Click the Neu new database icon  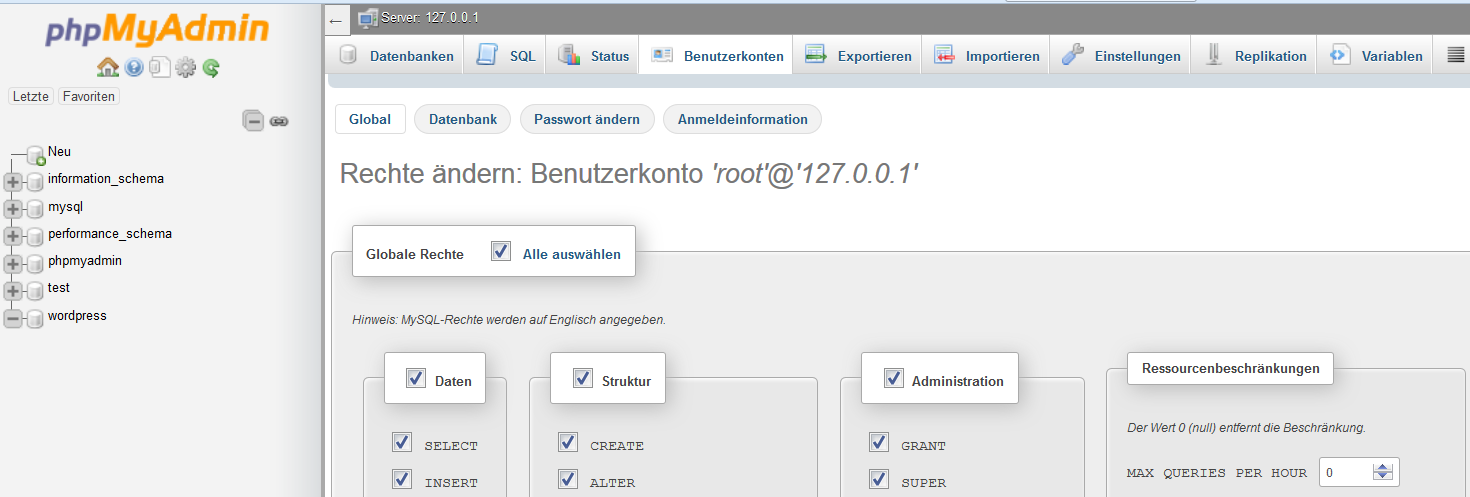tap(36, 154)
